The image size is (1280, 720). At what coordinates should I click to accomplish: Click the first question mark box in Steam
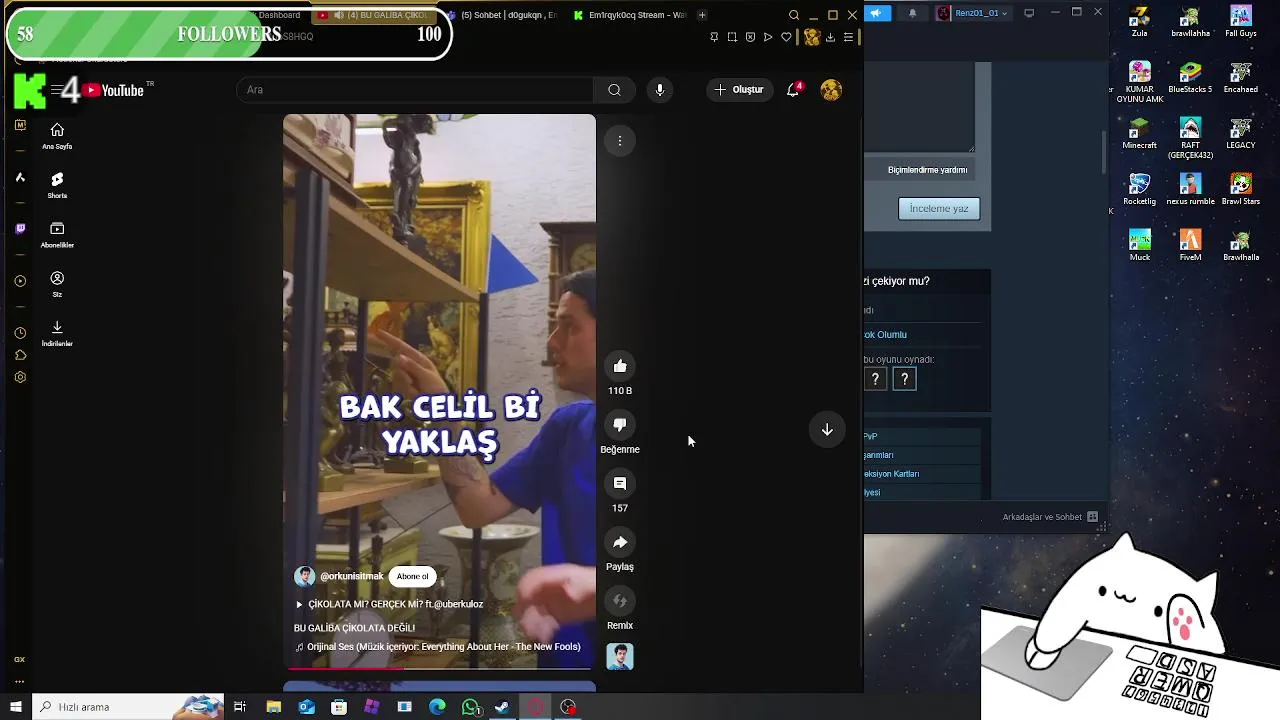click(875, 379)
